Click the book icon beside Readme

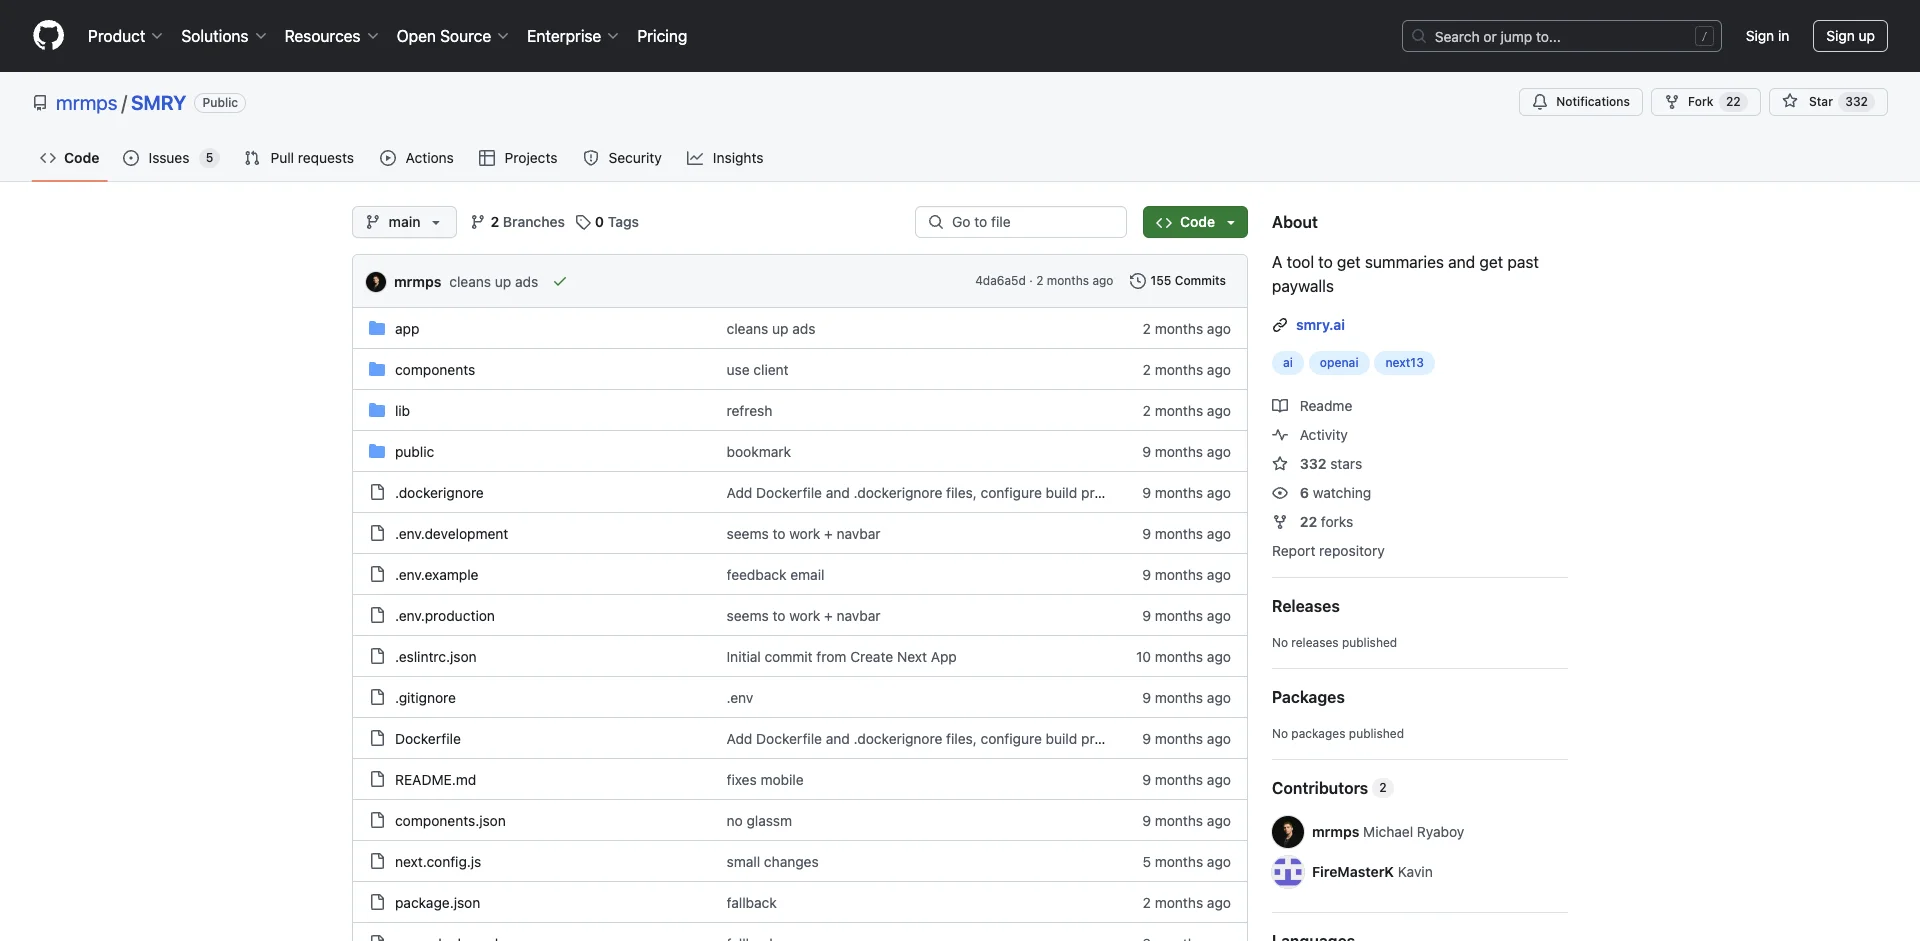point(1280,406)
